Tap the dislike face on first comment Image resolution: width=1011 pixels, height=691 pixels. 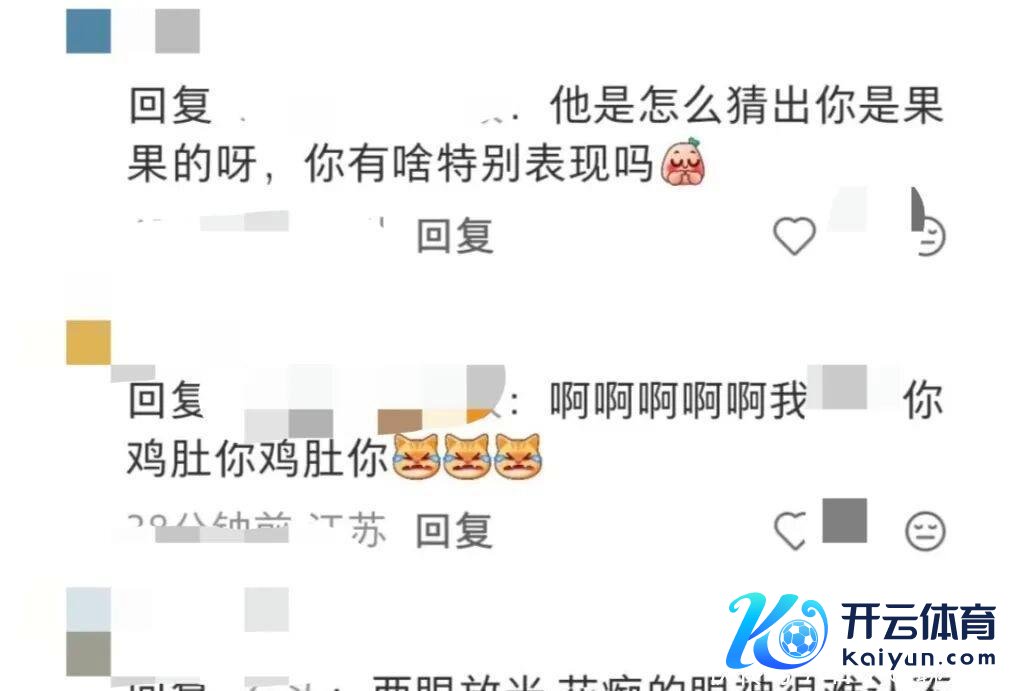(x=929, y=236)
